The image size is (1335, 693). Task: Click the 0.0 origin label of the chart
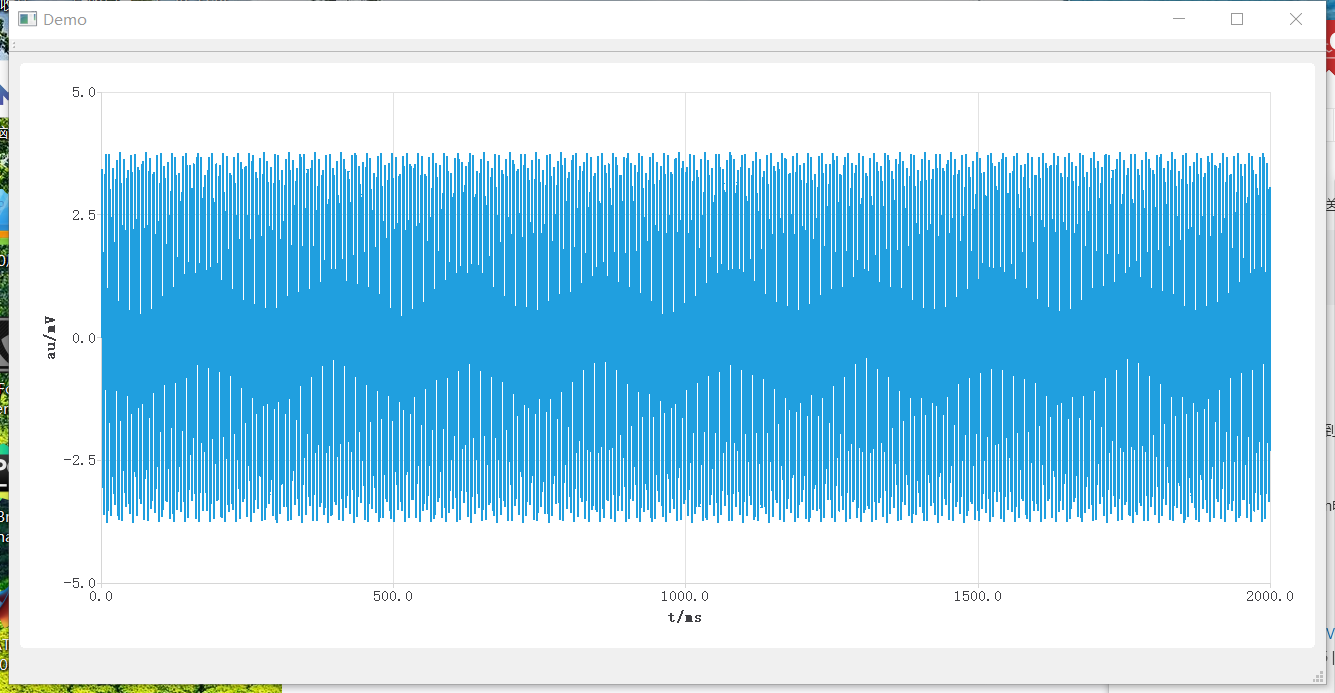(x=101, y=596)
